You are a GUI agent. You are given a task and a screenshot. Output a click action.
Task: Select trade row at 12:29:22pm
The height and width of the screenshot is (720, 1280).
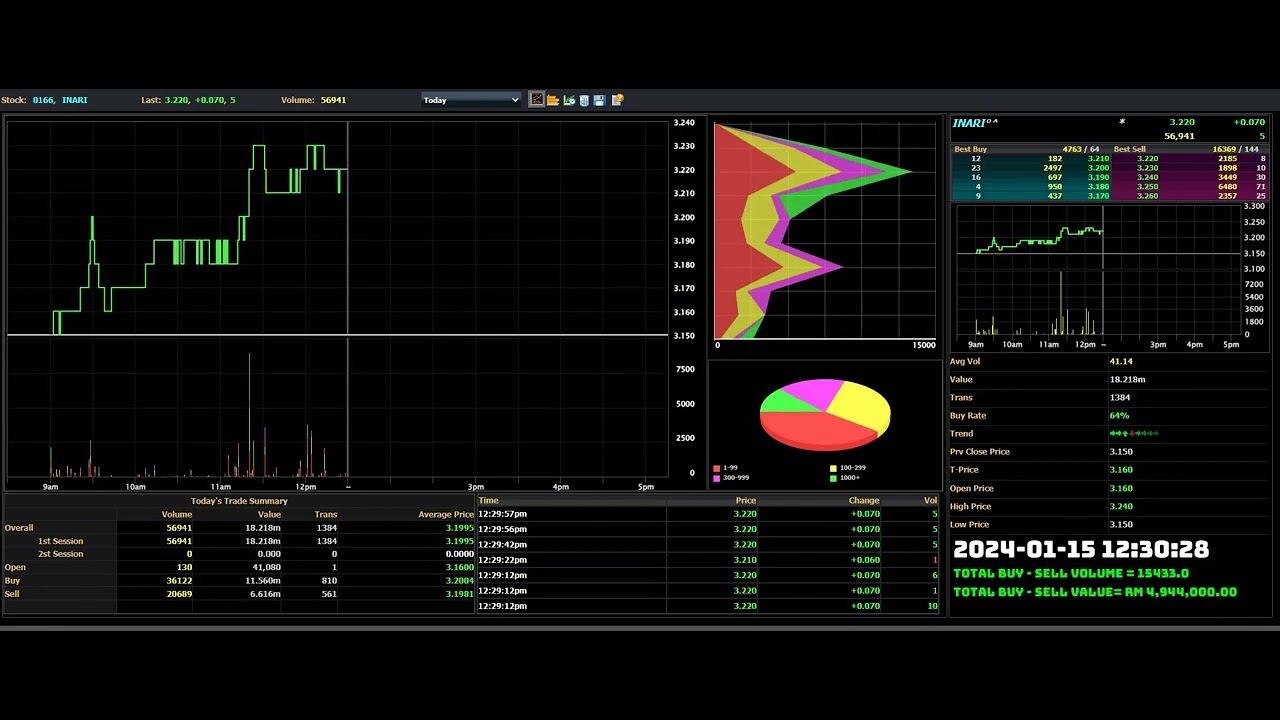pyautogui.click(x=708, y=560)
